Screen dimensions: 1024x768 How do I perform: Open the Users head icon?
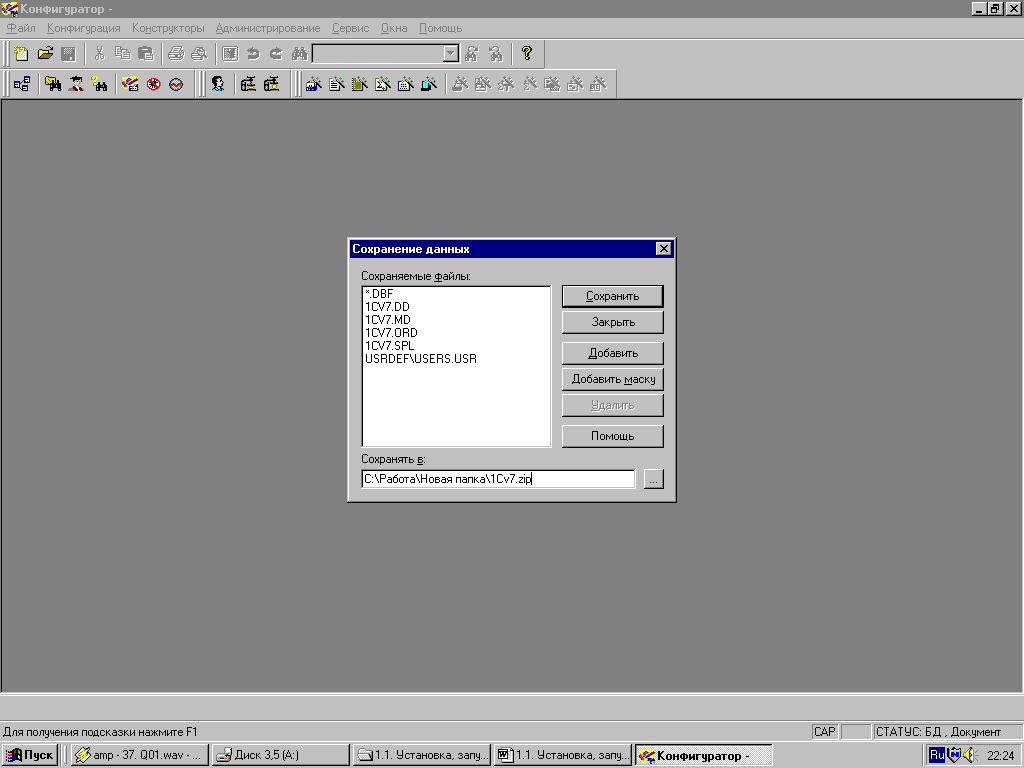pyautogui.click(x=218, y=84)
